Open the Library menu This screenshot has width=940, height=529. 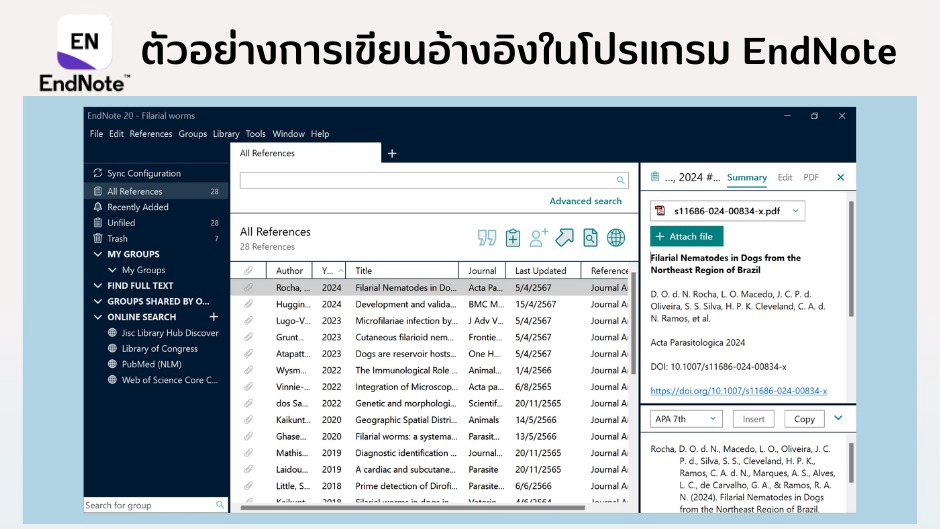226,134
